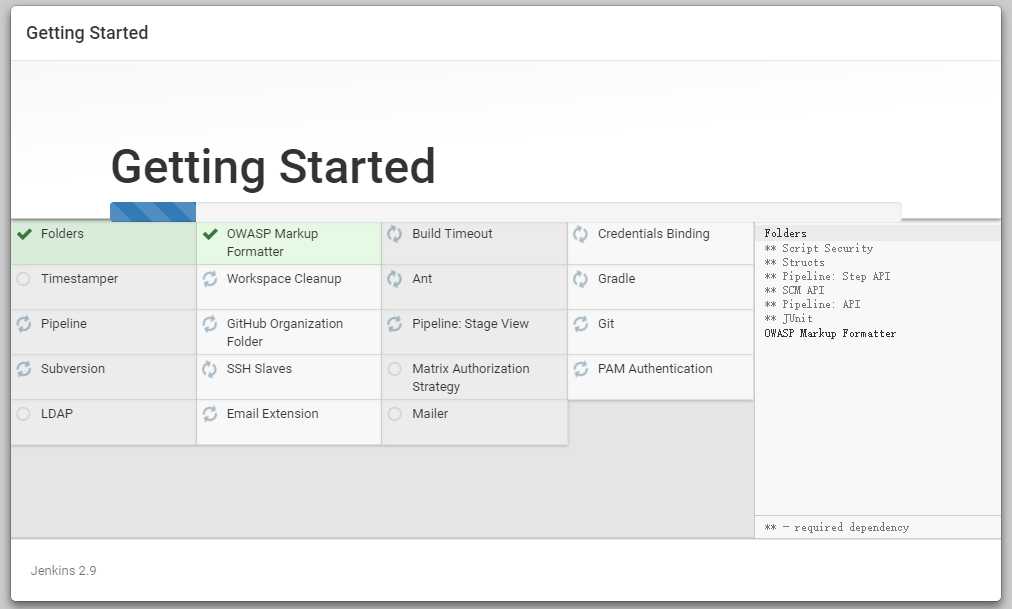Click the checkmark next to OWASP Markup Formatter
Screen dimensions: 1012x609
click(x=210, y=234)
